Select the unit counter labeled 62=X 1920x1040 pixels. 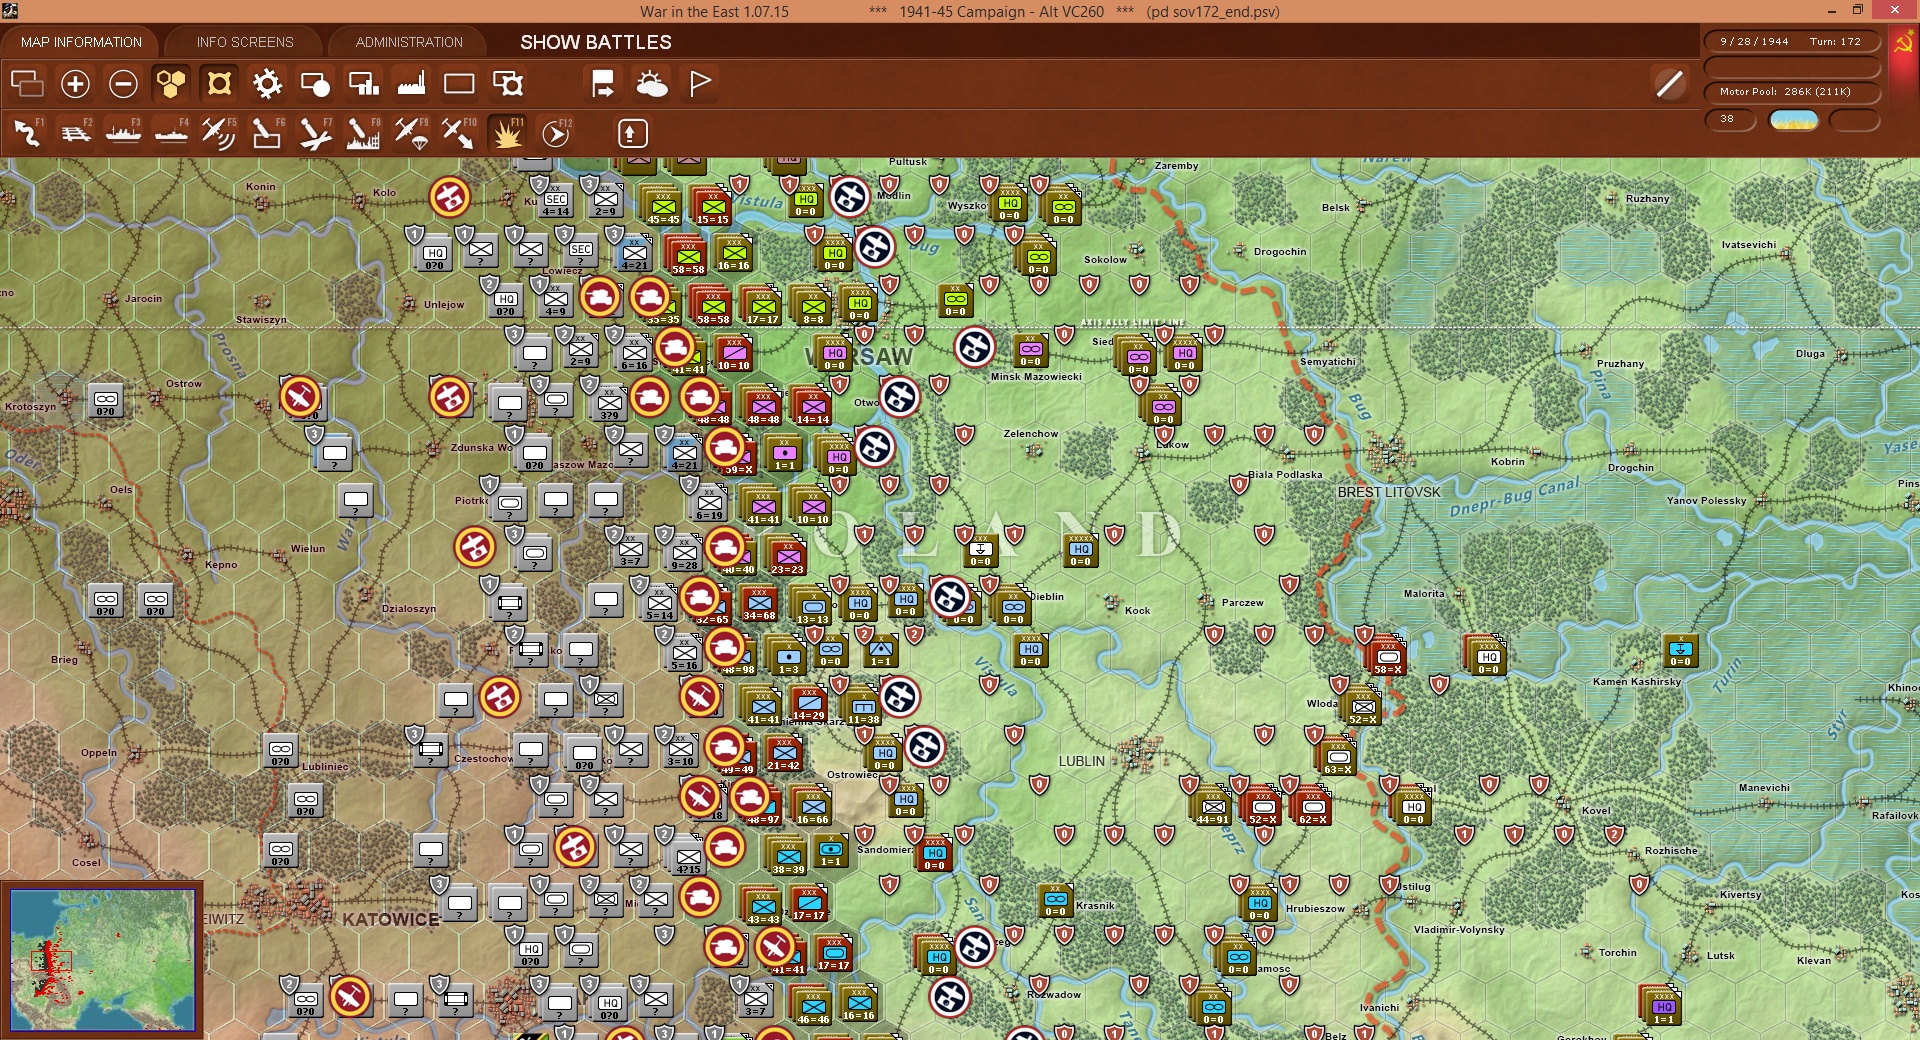(1313, 806)
